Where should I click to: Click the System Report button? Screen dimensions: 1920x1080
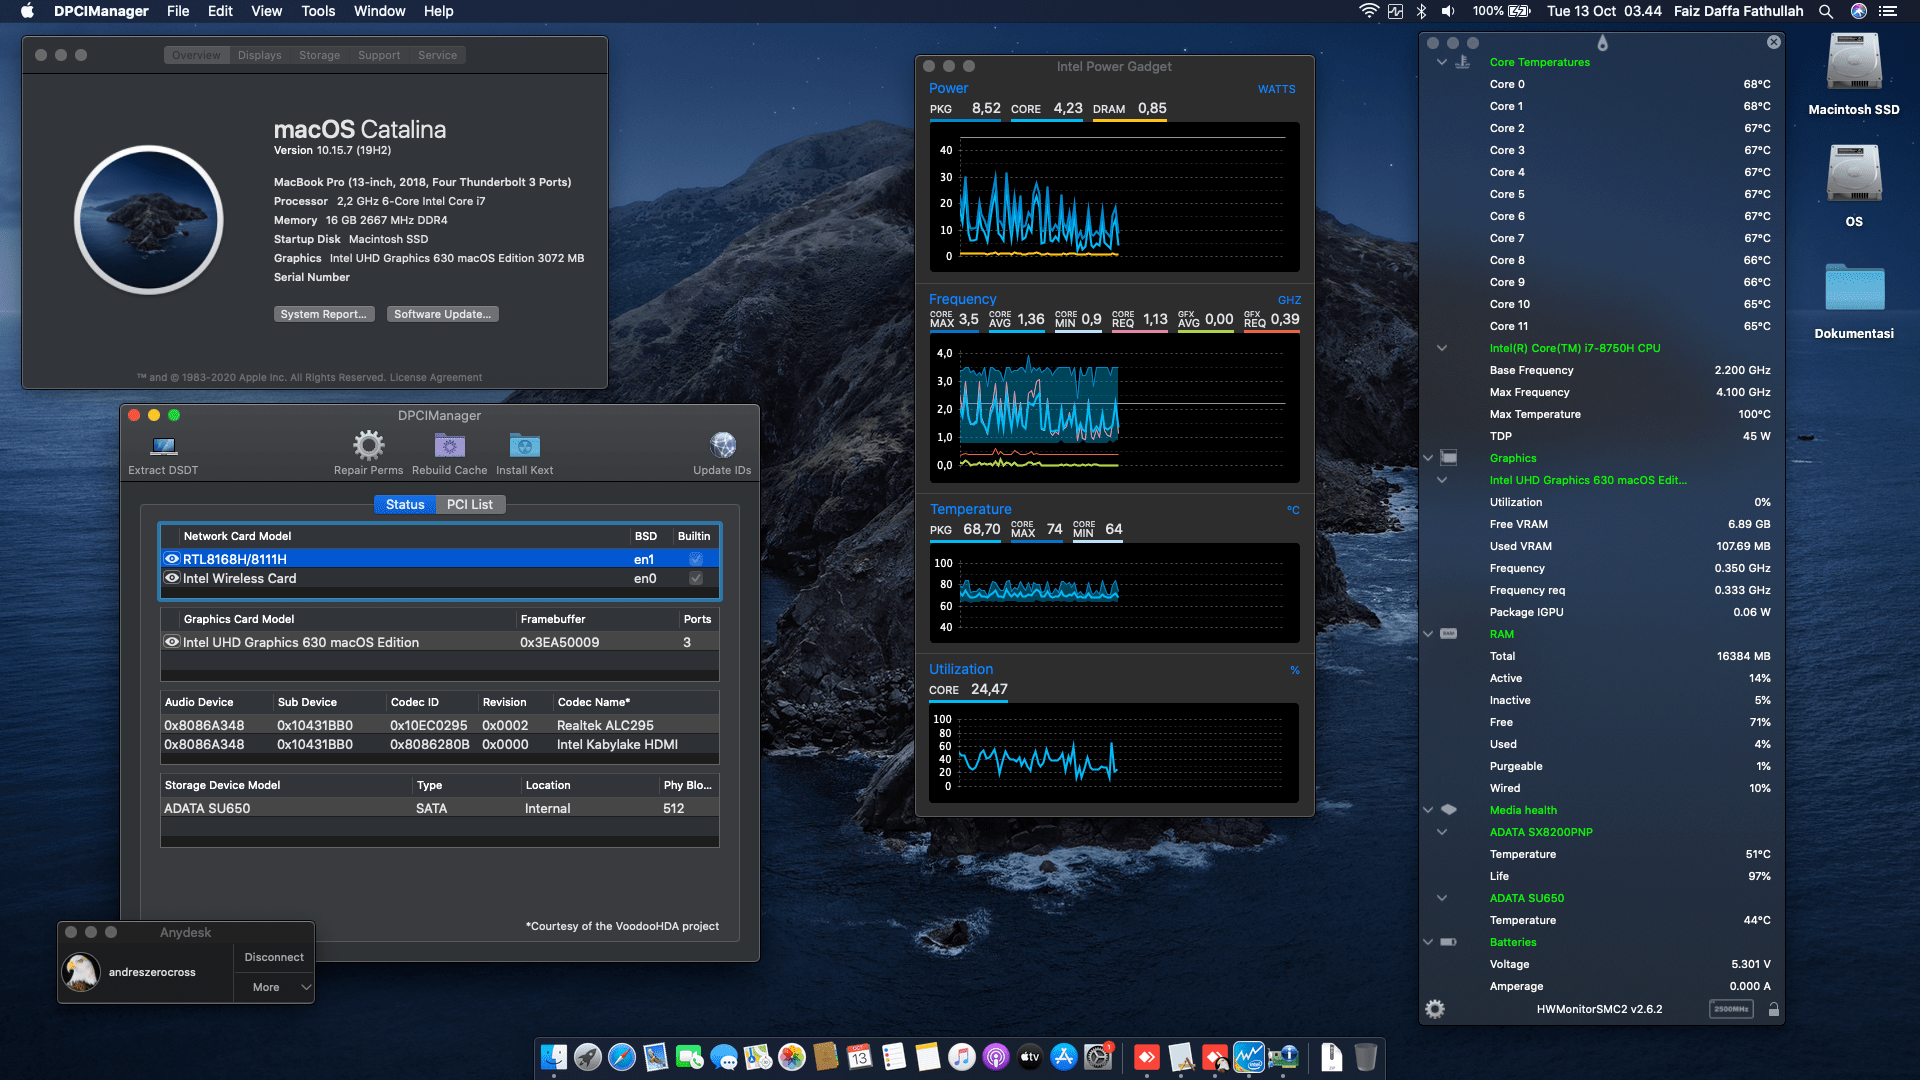pos(324,314)
